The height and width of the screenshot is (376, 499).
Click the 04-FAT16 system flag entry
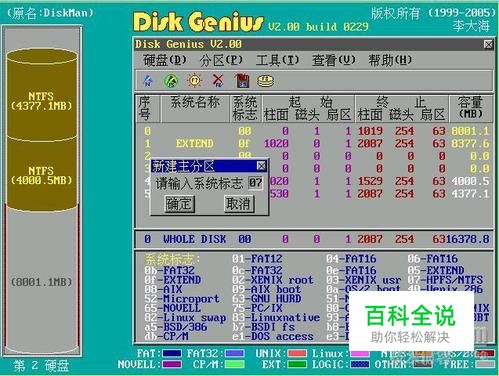click(351, 259)
